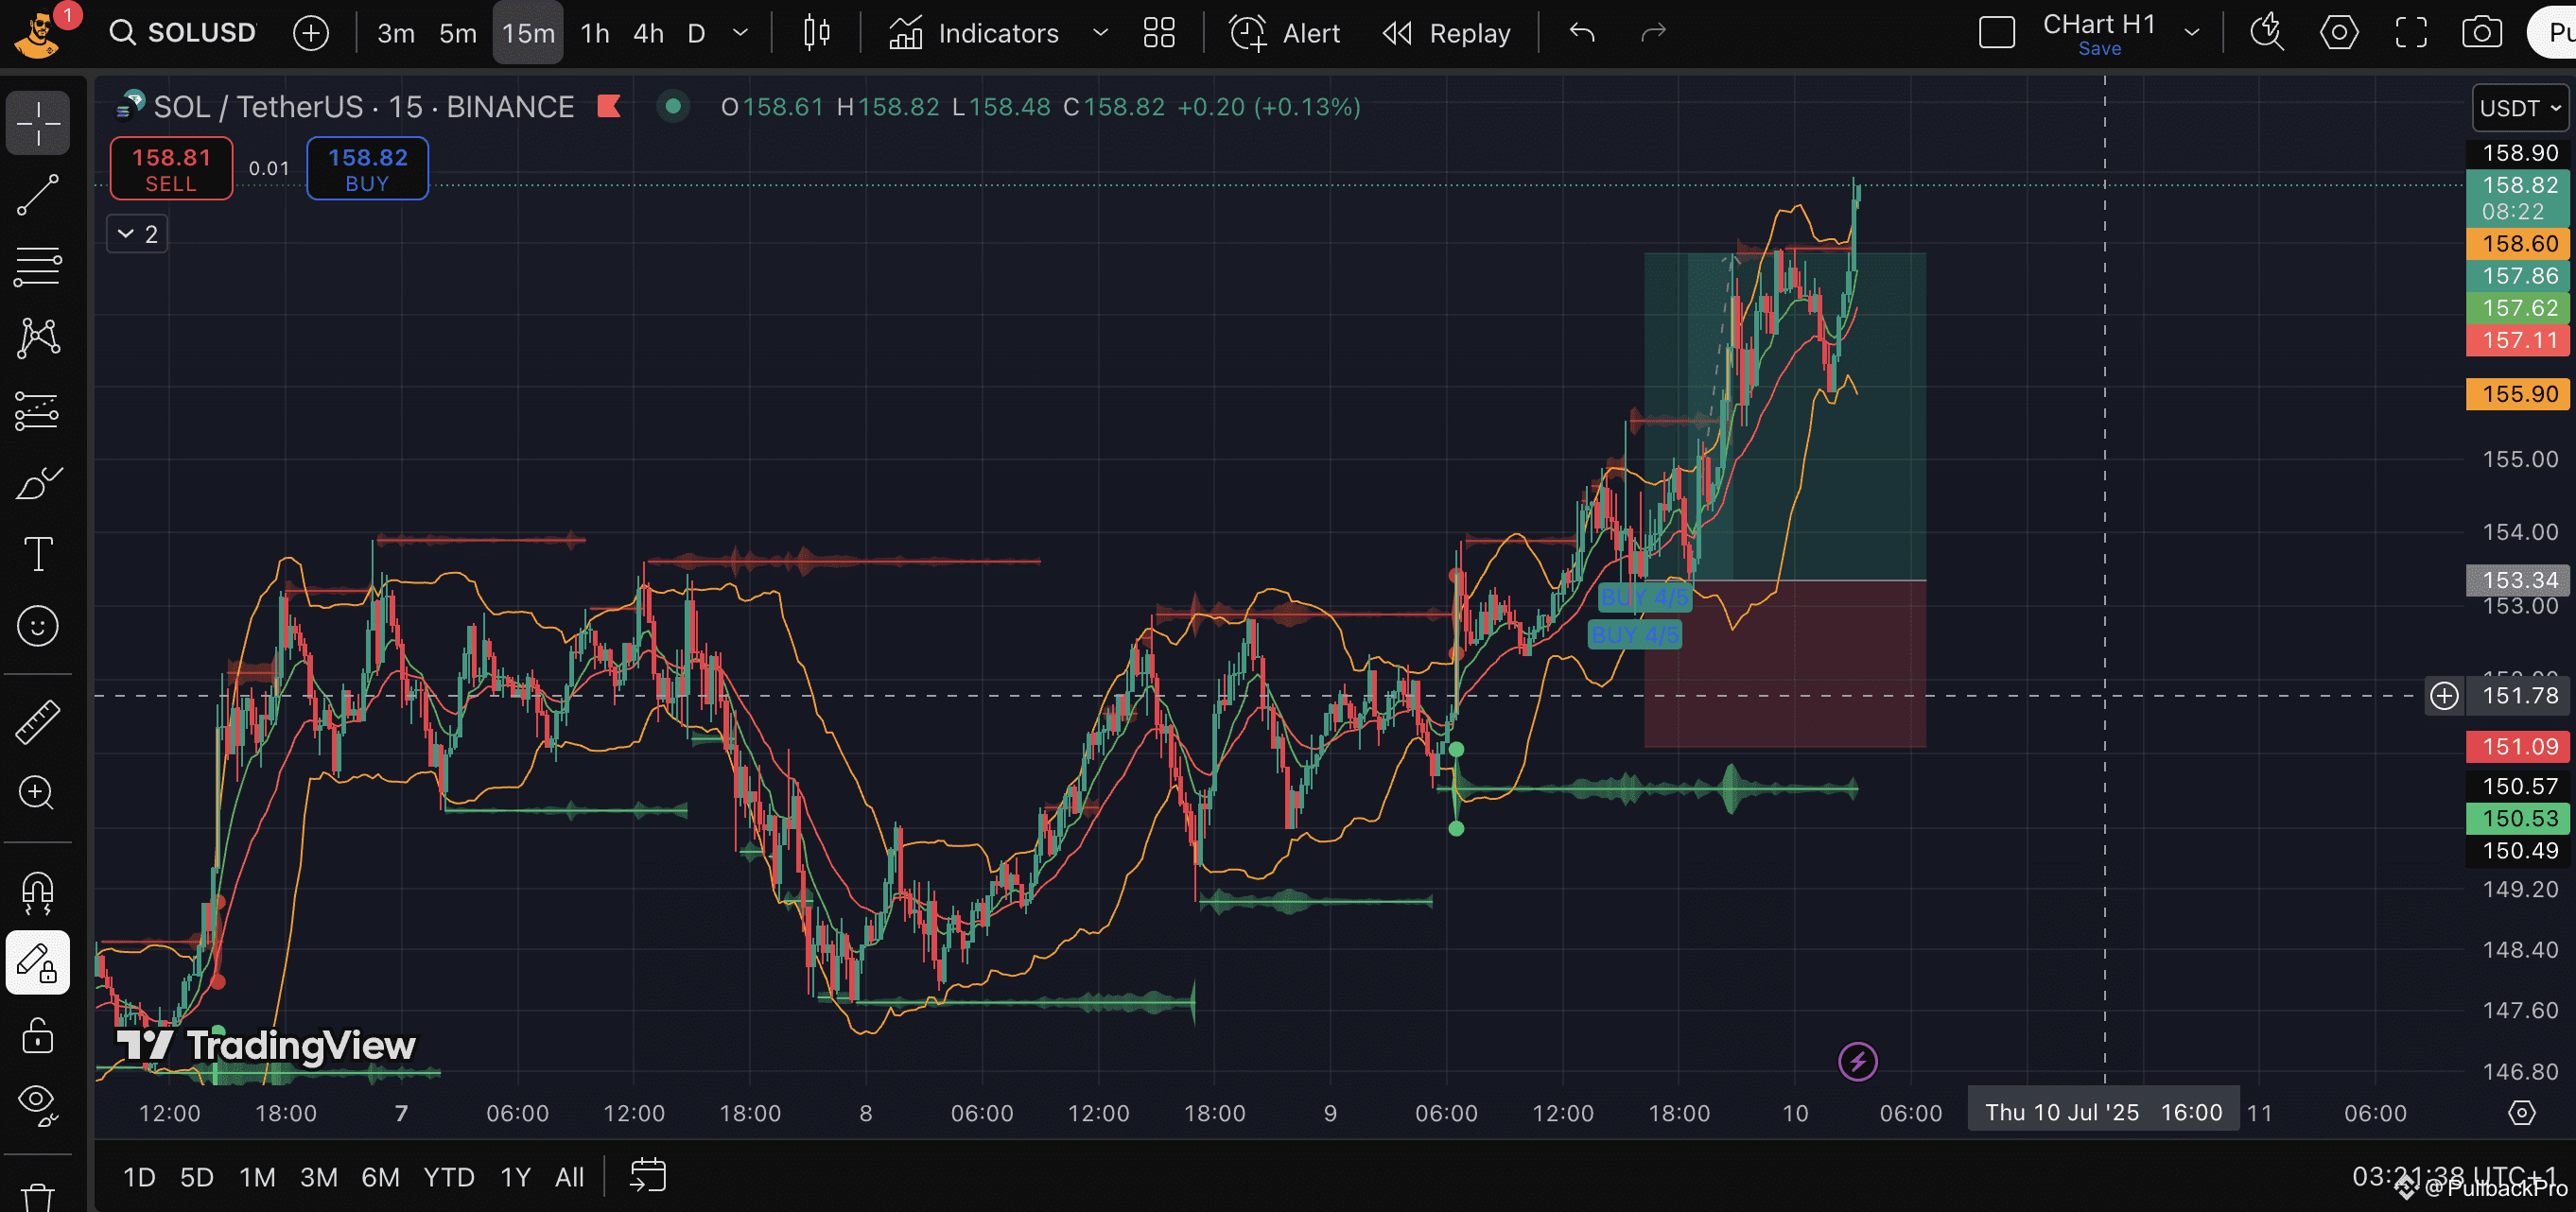Activate the zoom in tool
This screenshot has height=1212, width=2576.
(38, 793)
